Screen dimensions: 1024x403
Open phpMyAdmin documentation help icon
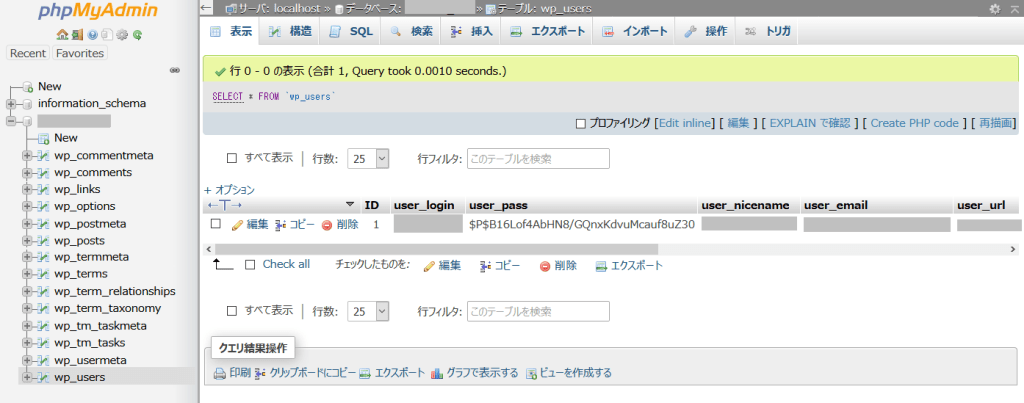click(92, 35)
